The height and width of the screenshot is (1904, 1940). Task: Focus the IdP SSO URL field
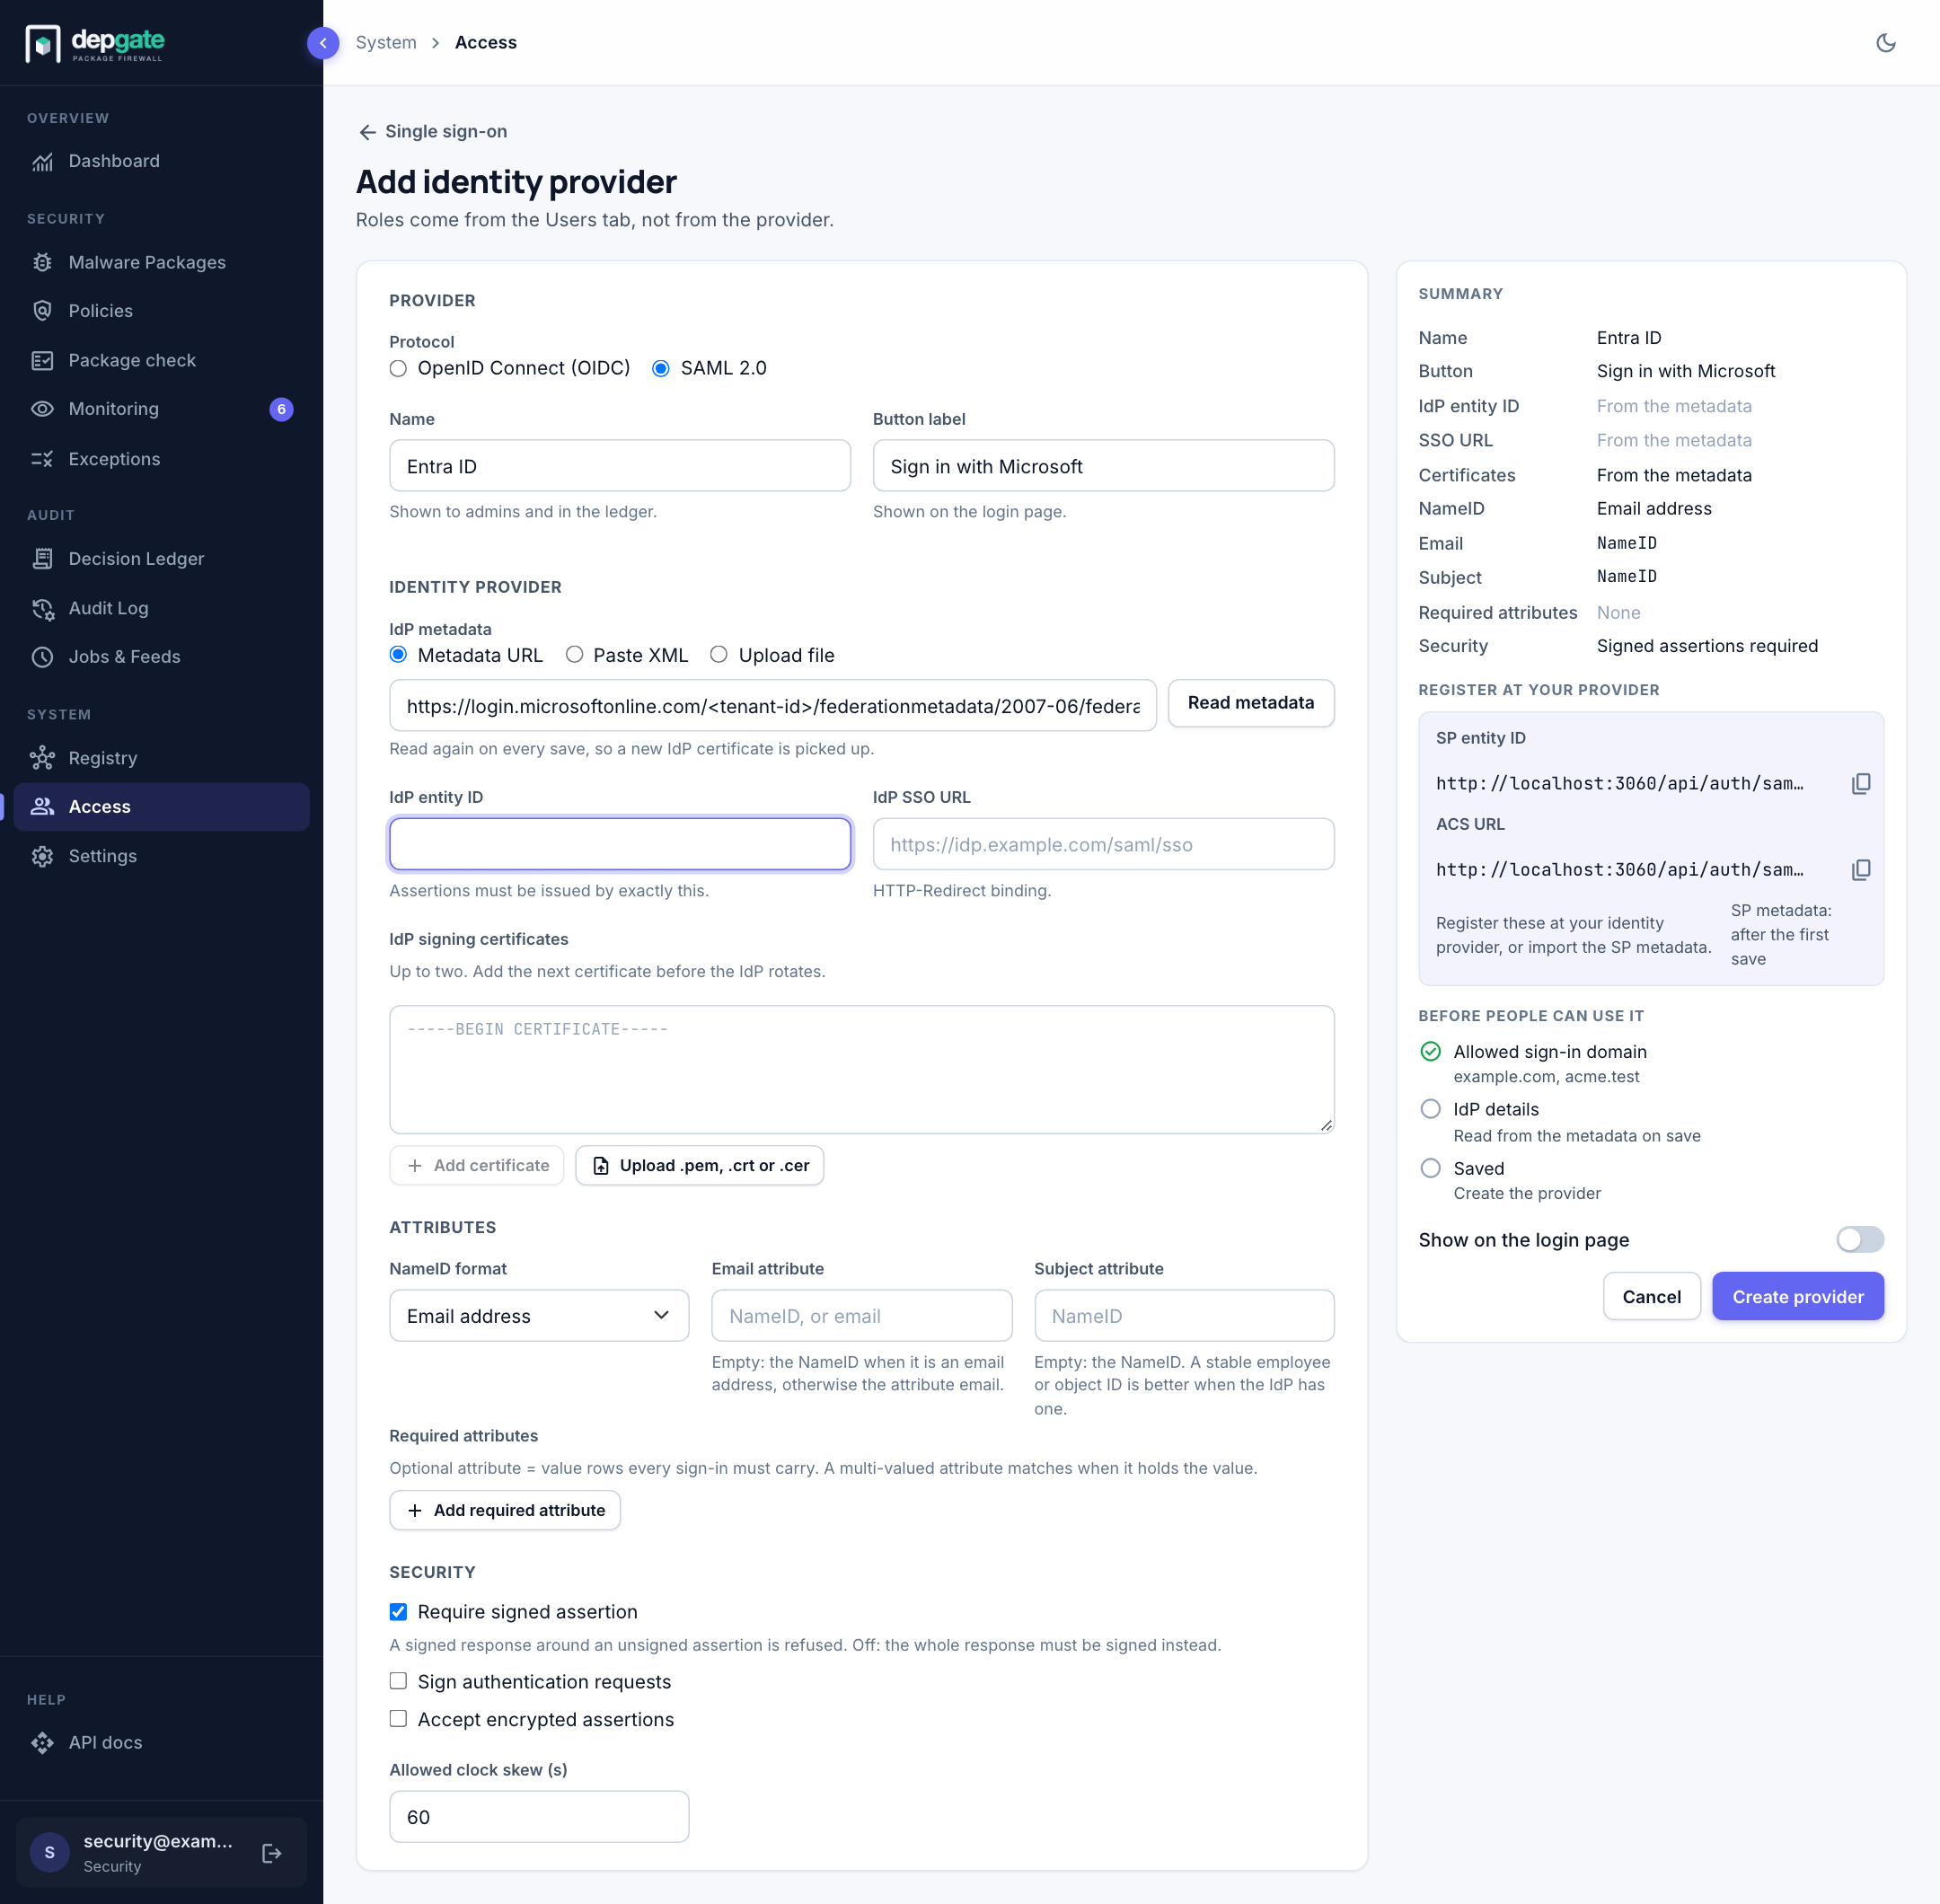tap(1103, 845)
